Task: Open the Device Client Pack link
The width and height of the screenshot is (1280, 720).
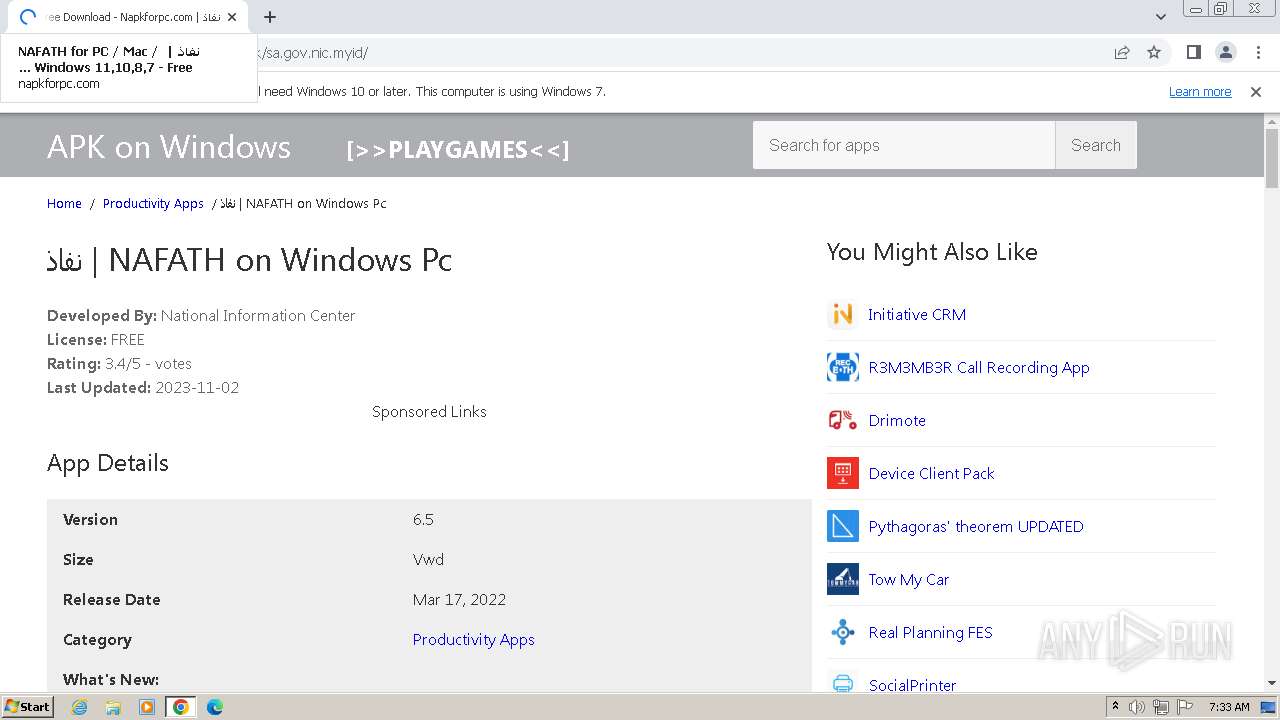Action: (932, 473)
